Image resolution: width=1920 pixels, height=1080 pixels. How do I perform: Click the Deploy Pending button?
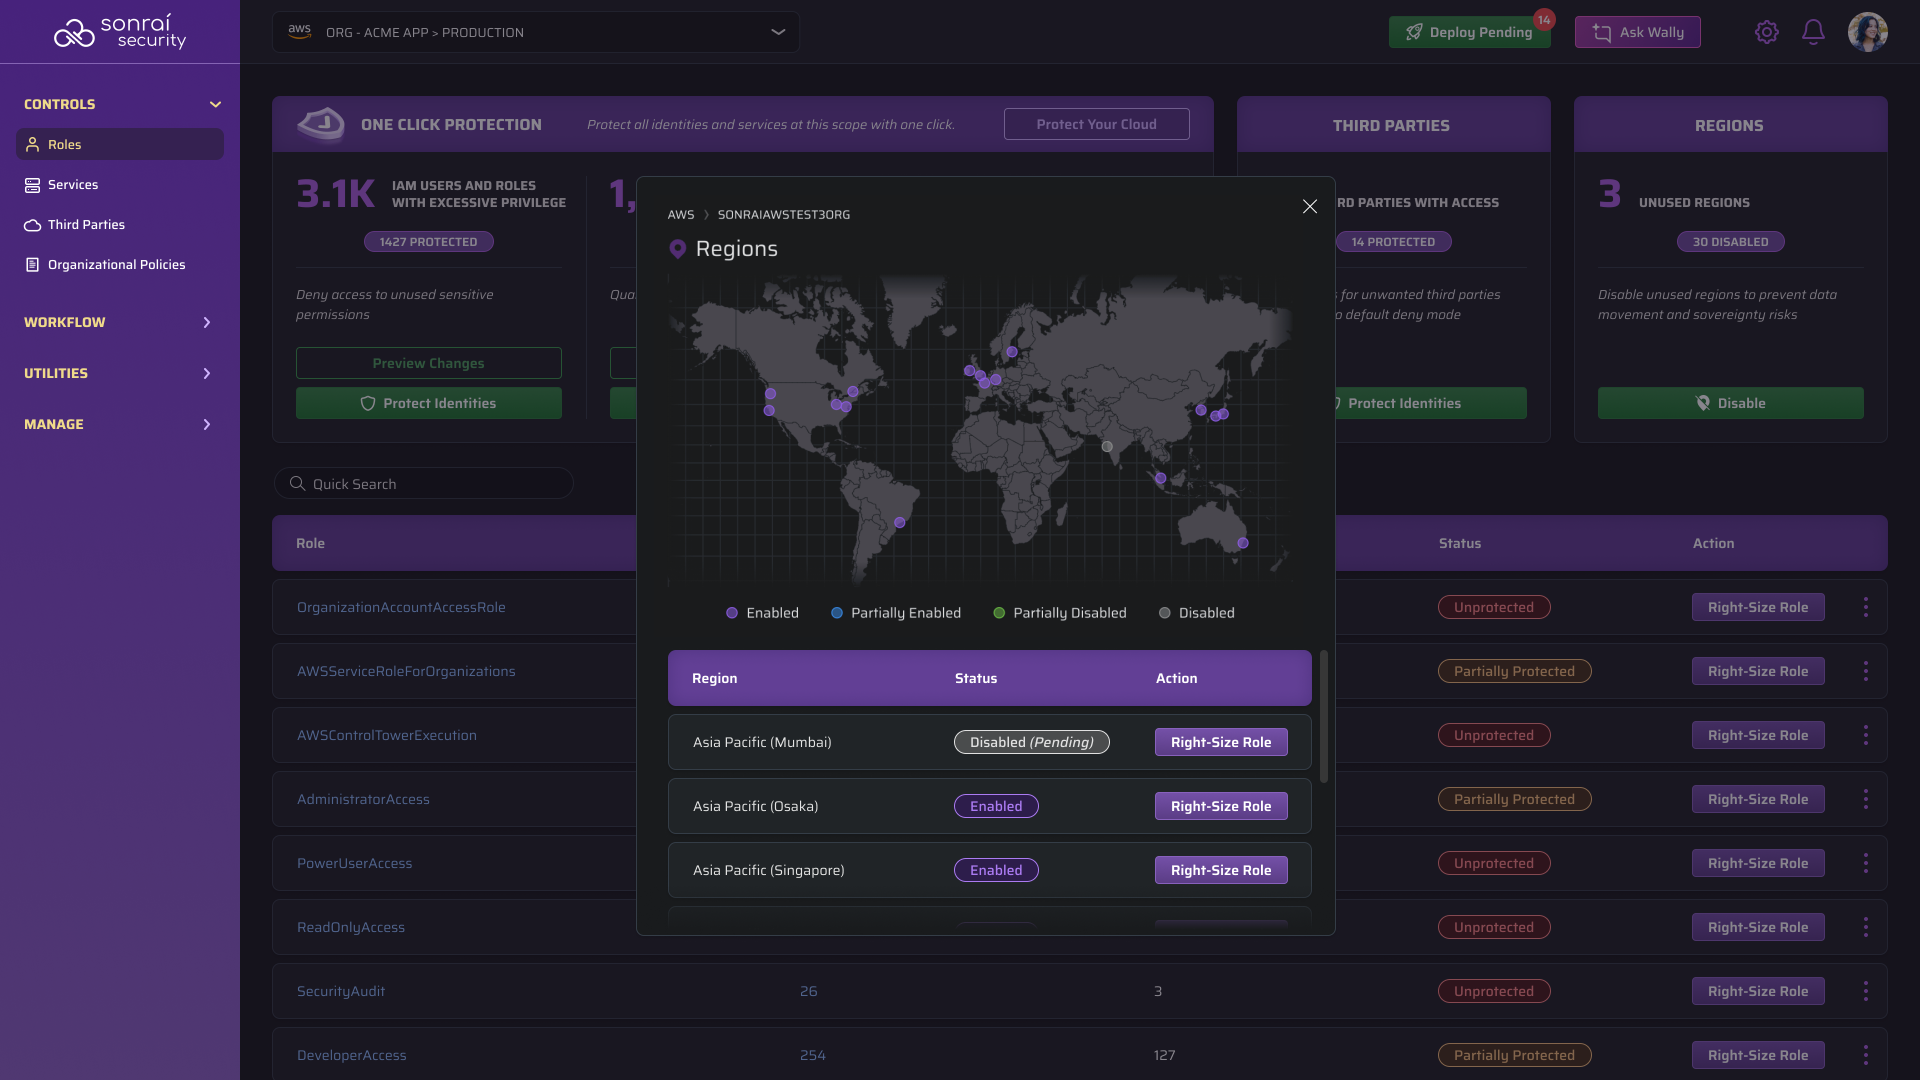(x=1469, y=32)
